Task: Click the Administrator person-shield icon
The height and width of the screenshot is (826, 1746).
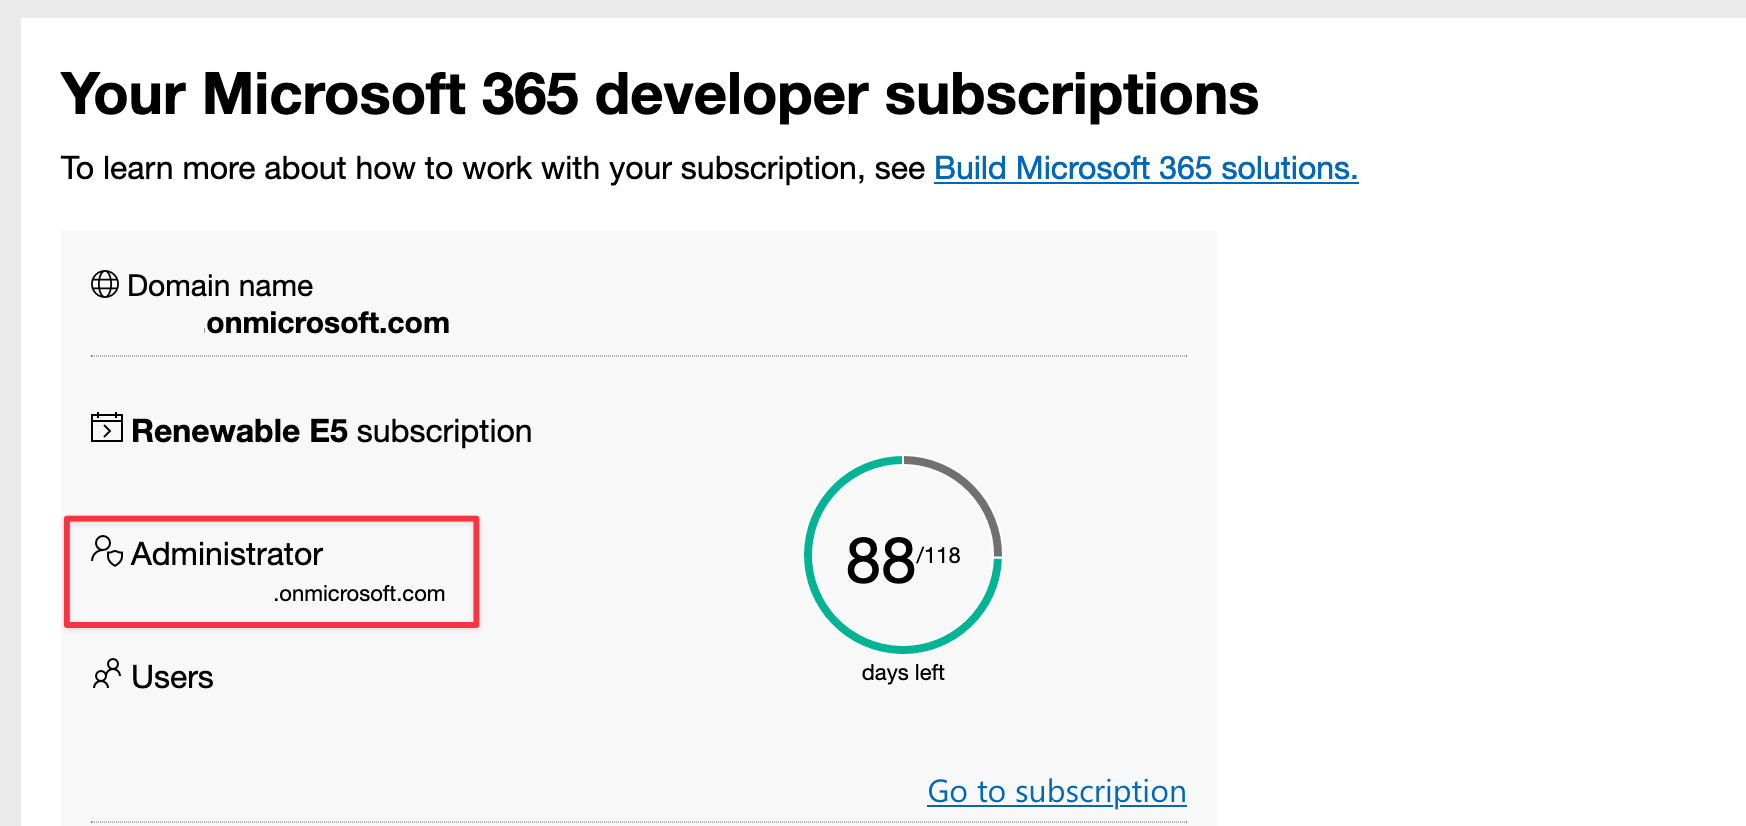Action: 107,551
